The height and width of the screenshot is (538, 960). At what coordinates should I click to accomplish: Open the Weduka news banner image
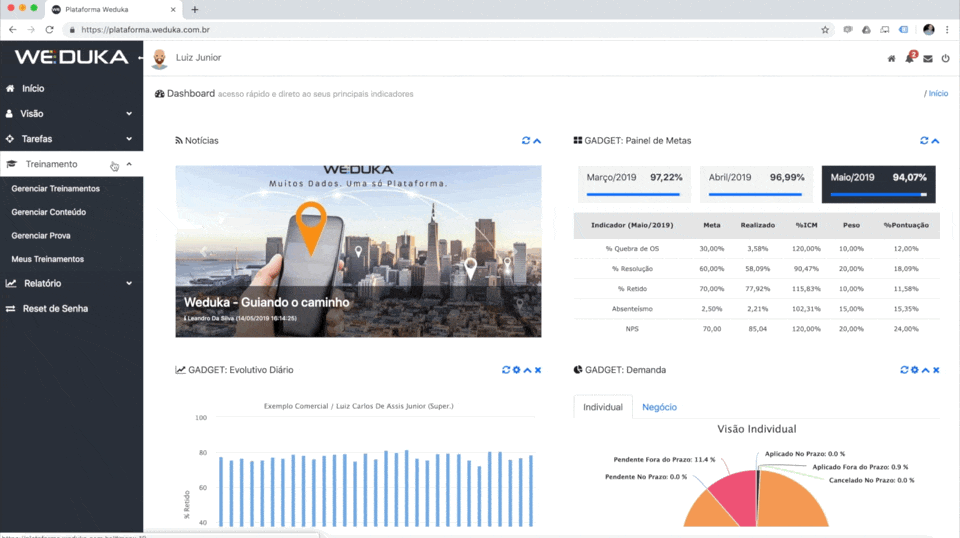point(358,252)
